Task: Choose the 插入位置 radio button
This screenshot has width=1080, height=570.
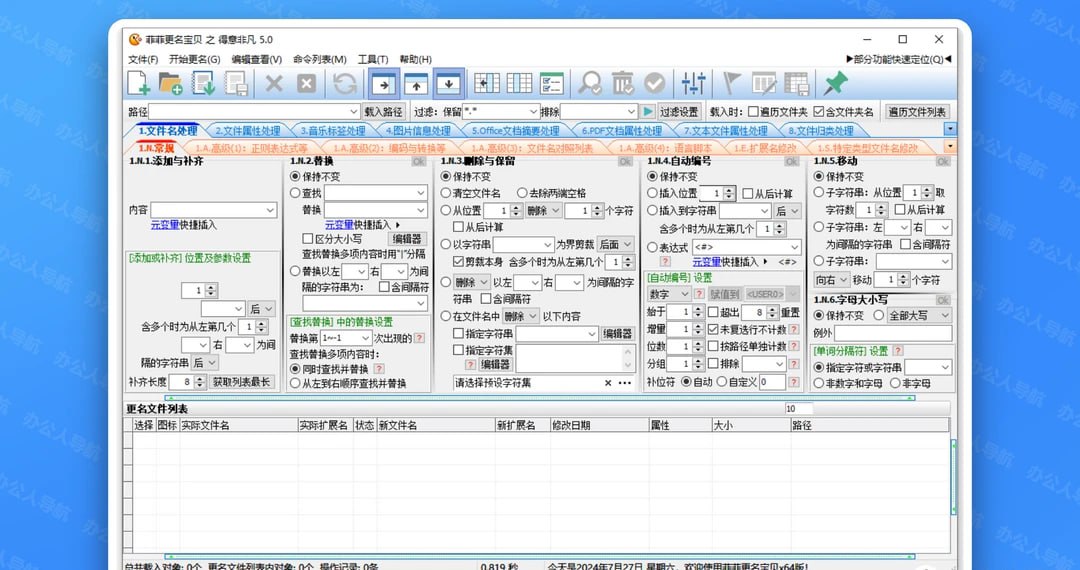Action: tap(652, 193)
